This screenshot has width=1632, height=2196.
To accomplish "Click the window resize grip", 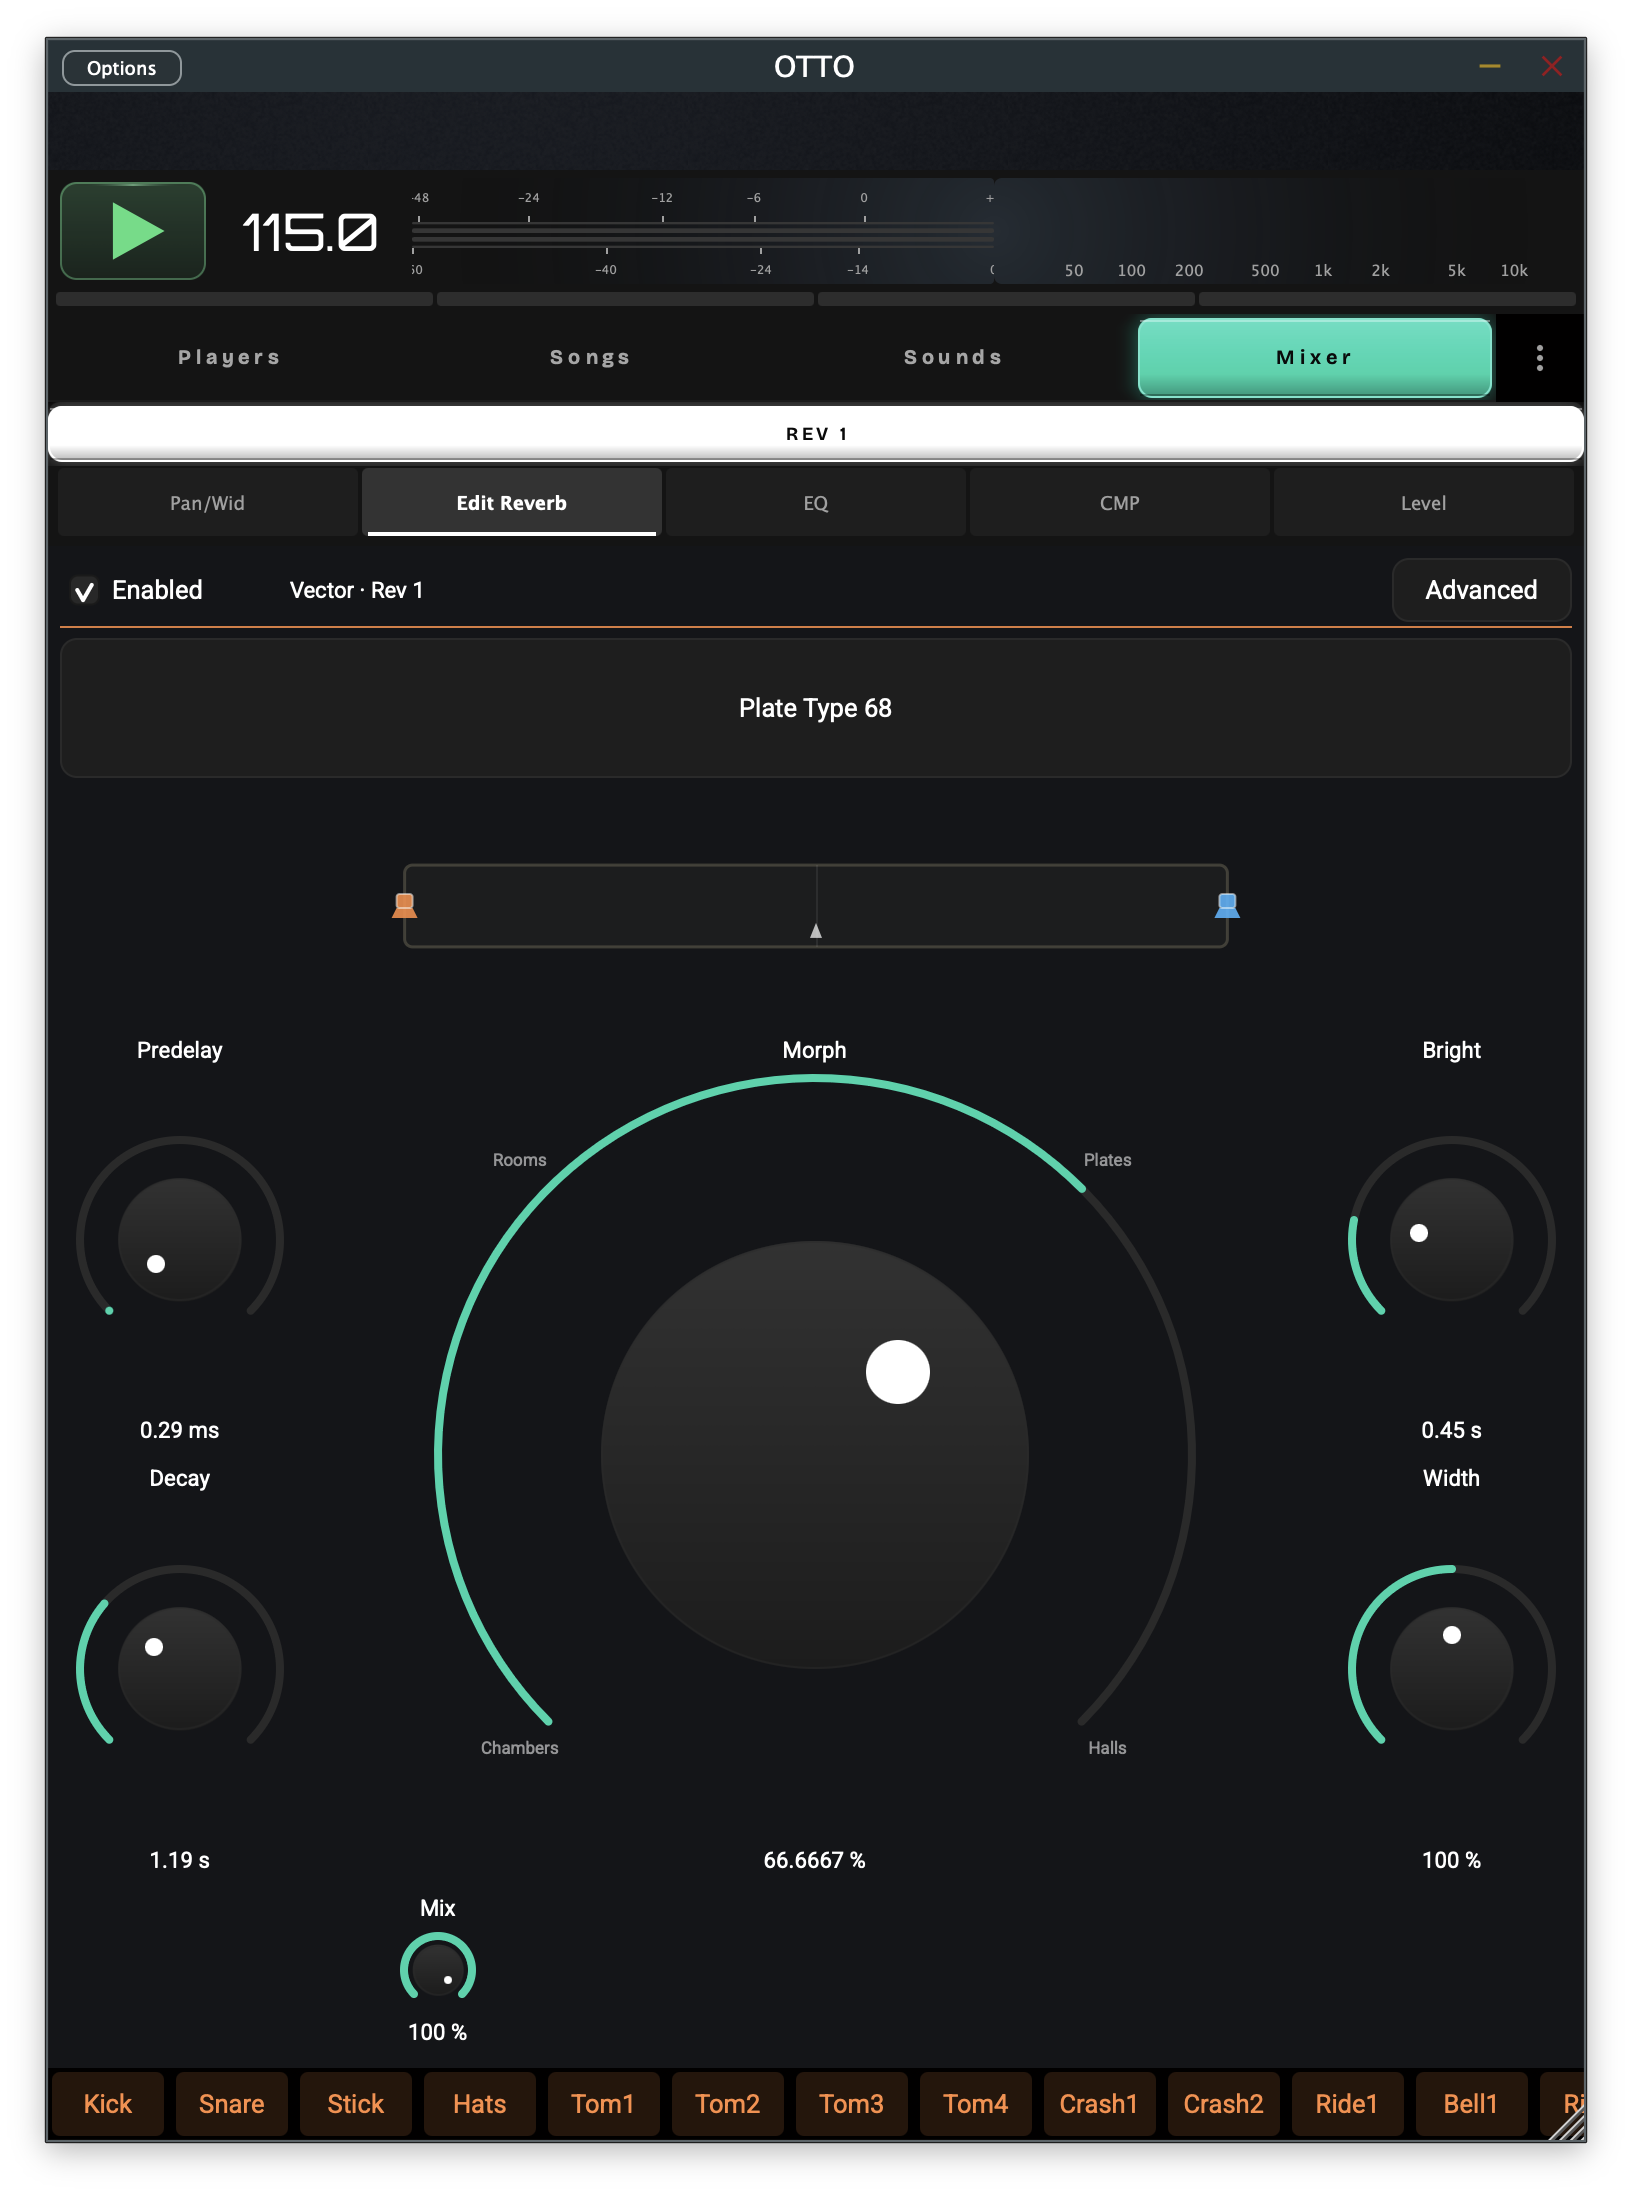I will (x=1567, y=2122).
